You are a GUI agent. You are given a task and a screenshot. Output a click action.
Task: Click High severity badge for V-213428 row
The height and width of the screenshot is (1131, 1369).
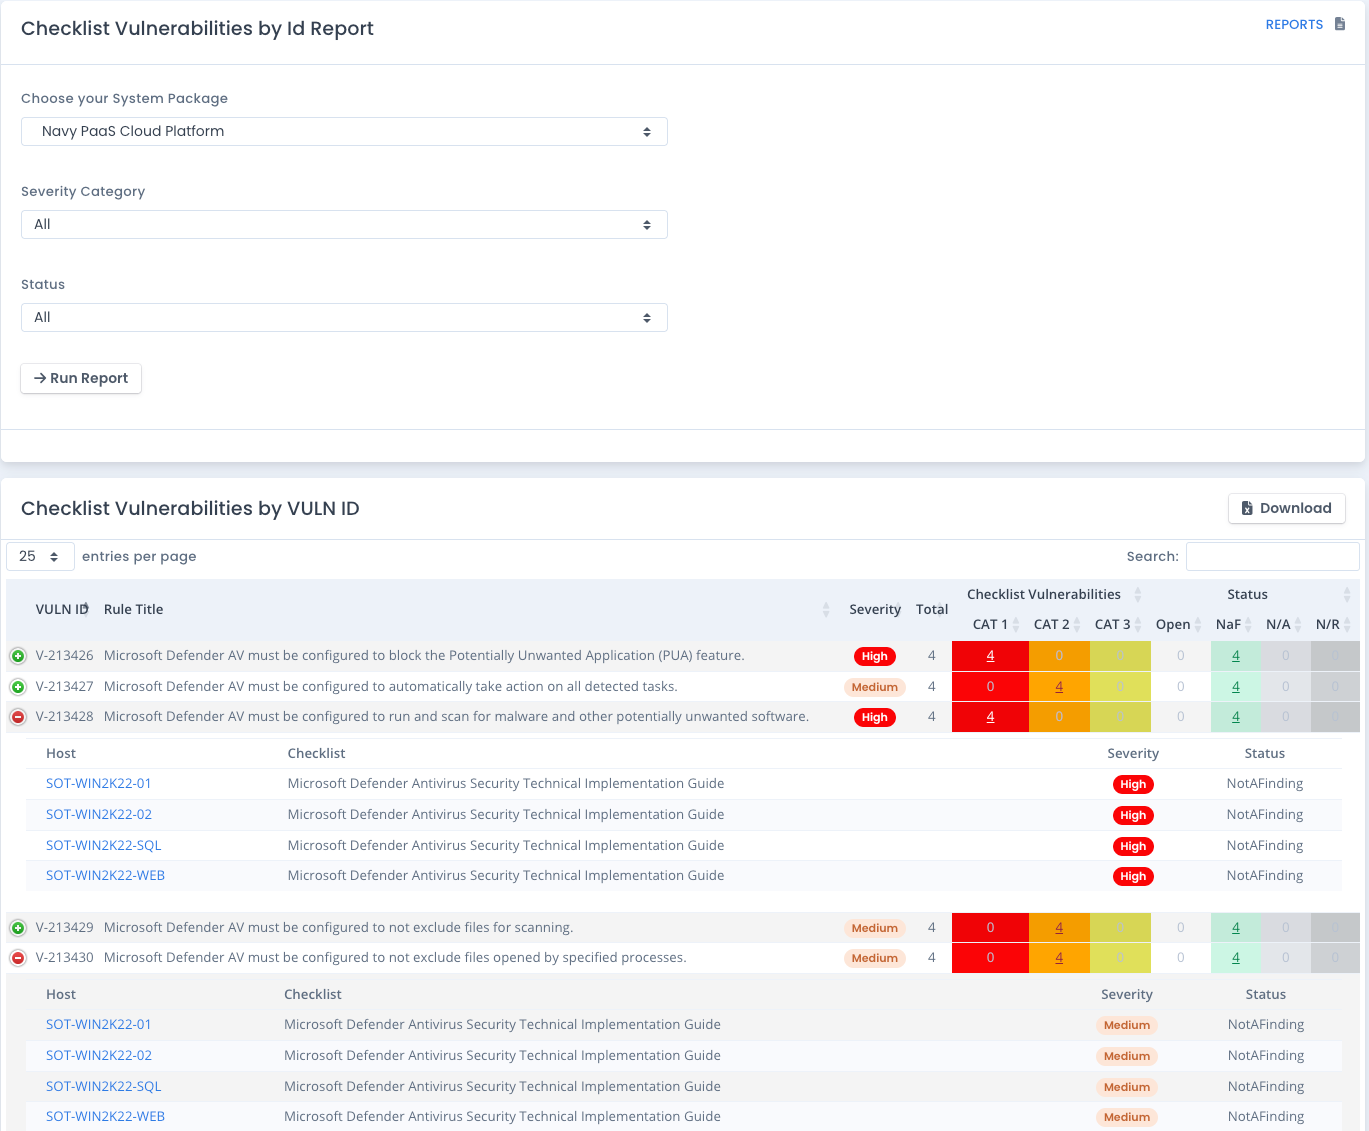point(875,718)
